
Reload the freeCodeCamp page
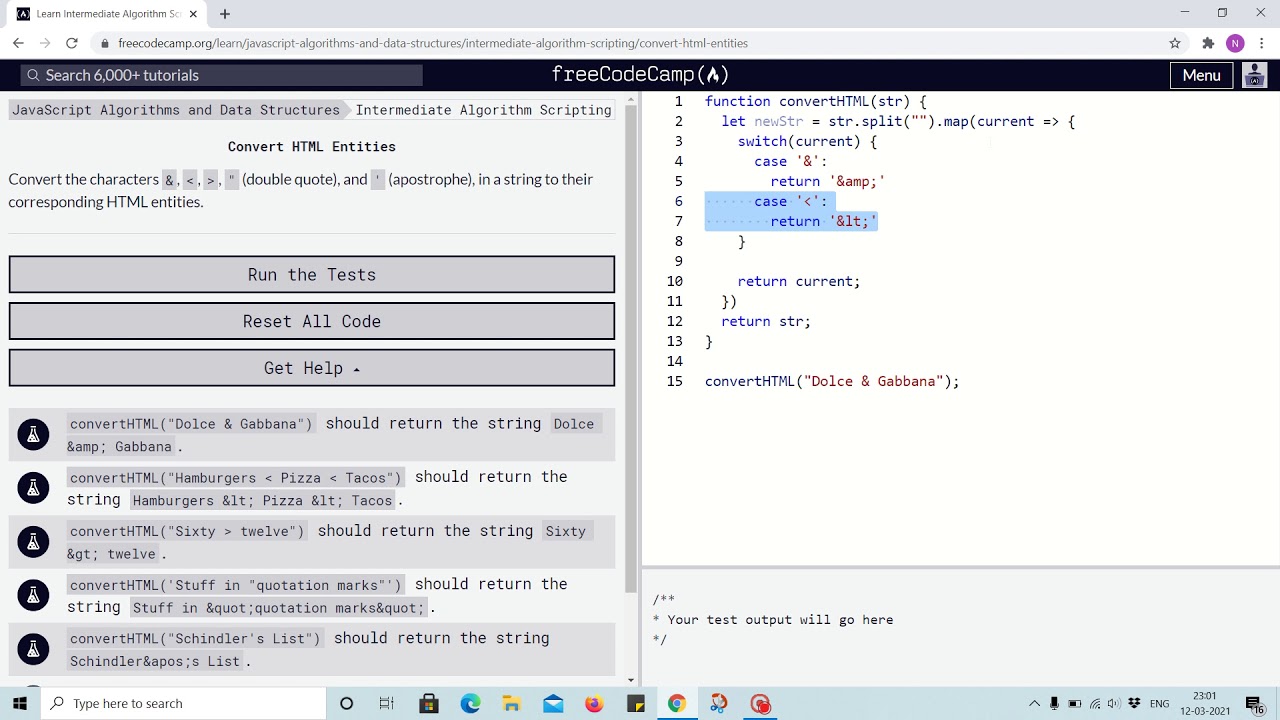(71, 43)
